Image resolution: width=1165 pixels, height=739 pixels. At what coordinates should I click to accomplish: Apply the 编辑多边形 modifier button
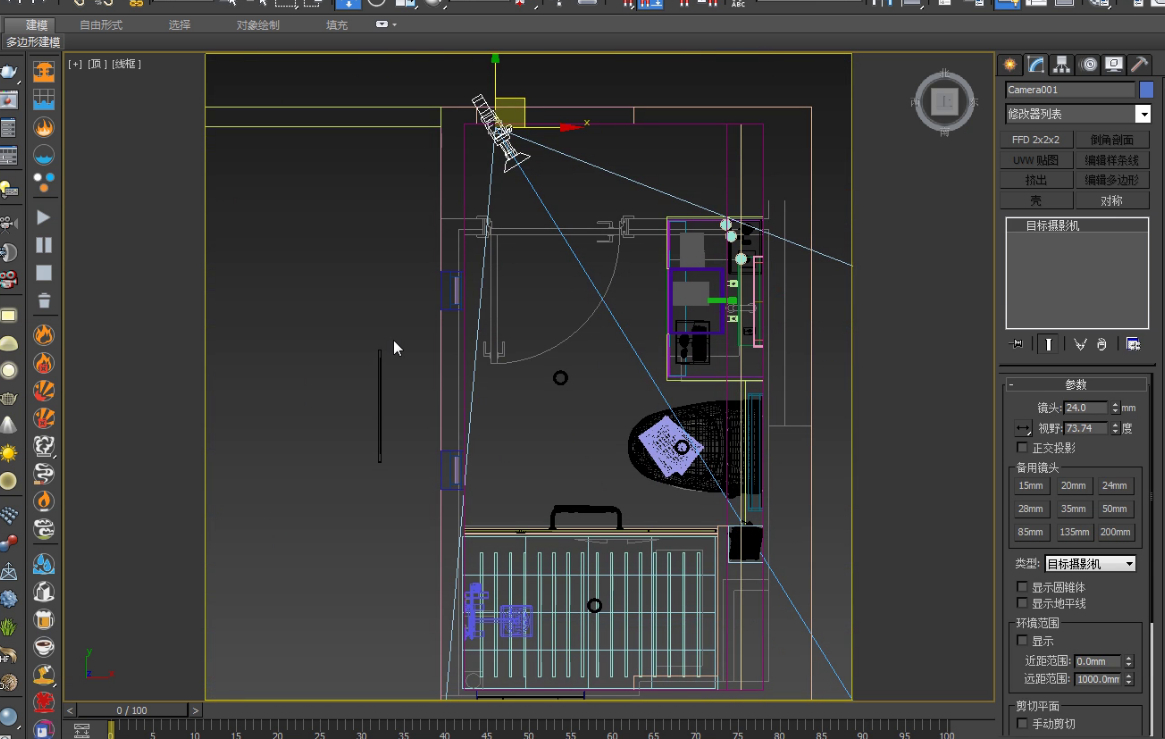(1112, 180)
